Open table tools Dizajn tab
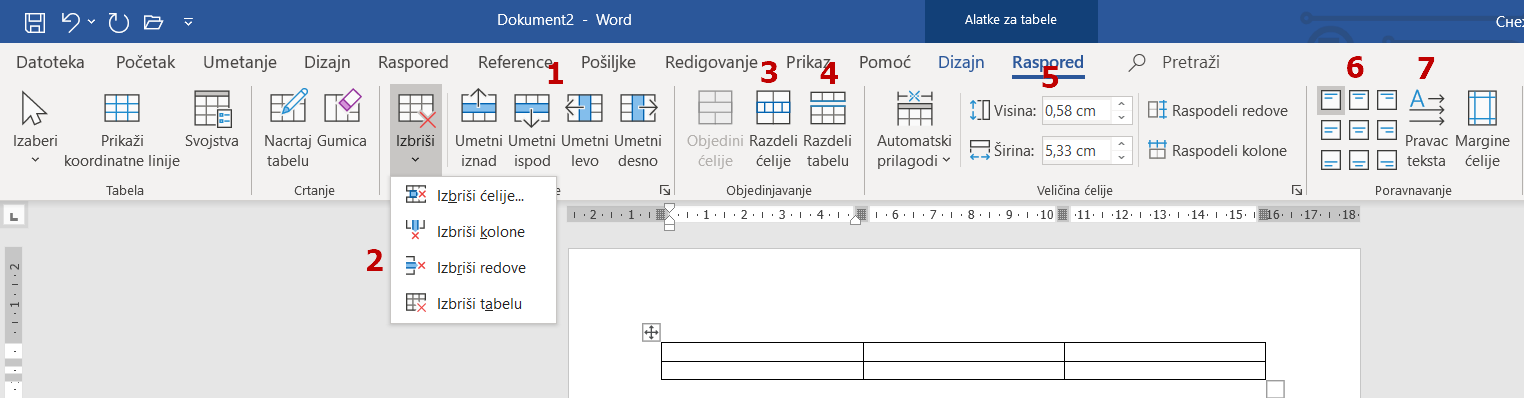The image size is (1524, 398). pyautogui.click(x=961, y=62)
